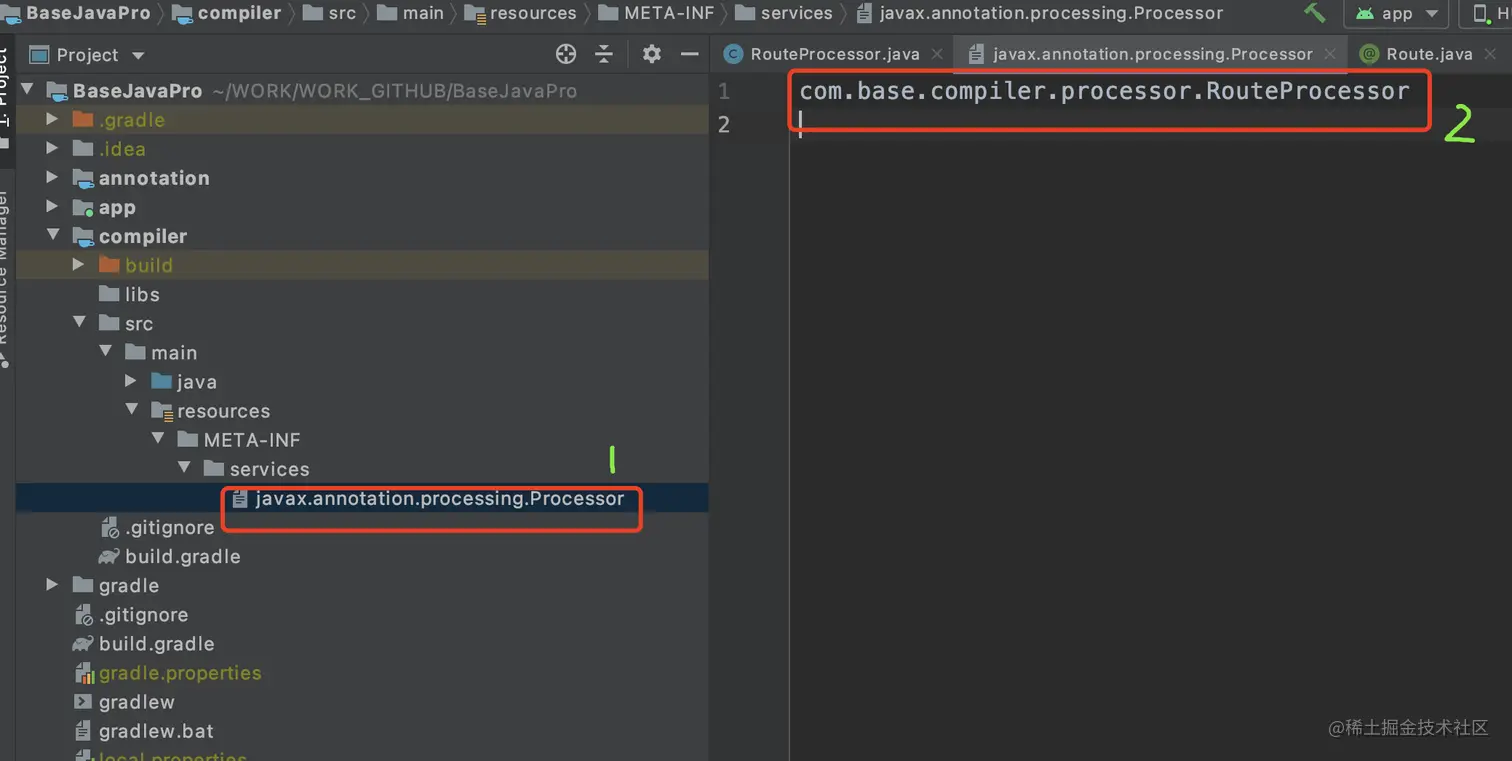
Task: Close the javax.annotation.processing.Processor tab
Action: pyautogui.click(x=1330, y=54)
